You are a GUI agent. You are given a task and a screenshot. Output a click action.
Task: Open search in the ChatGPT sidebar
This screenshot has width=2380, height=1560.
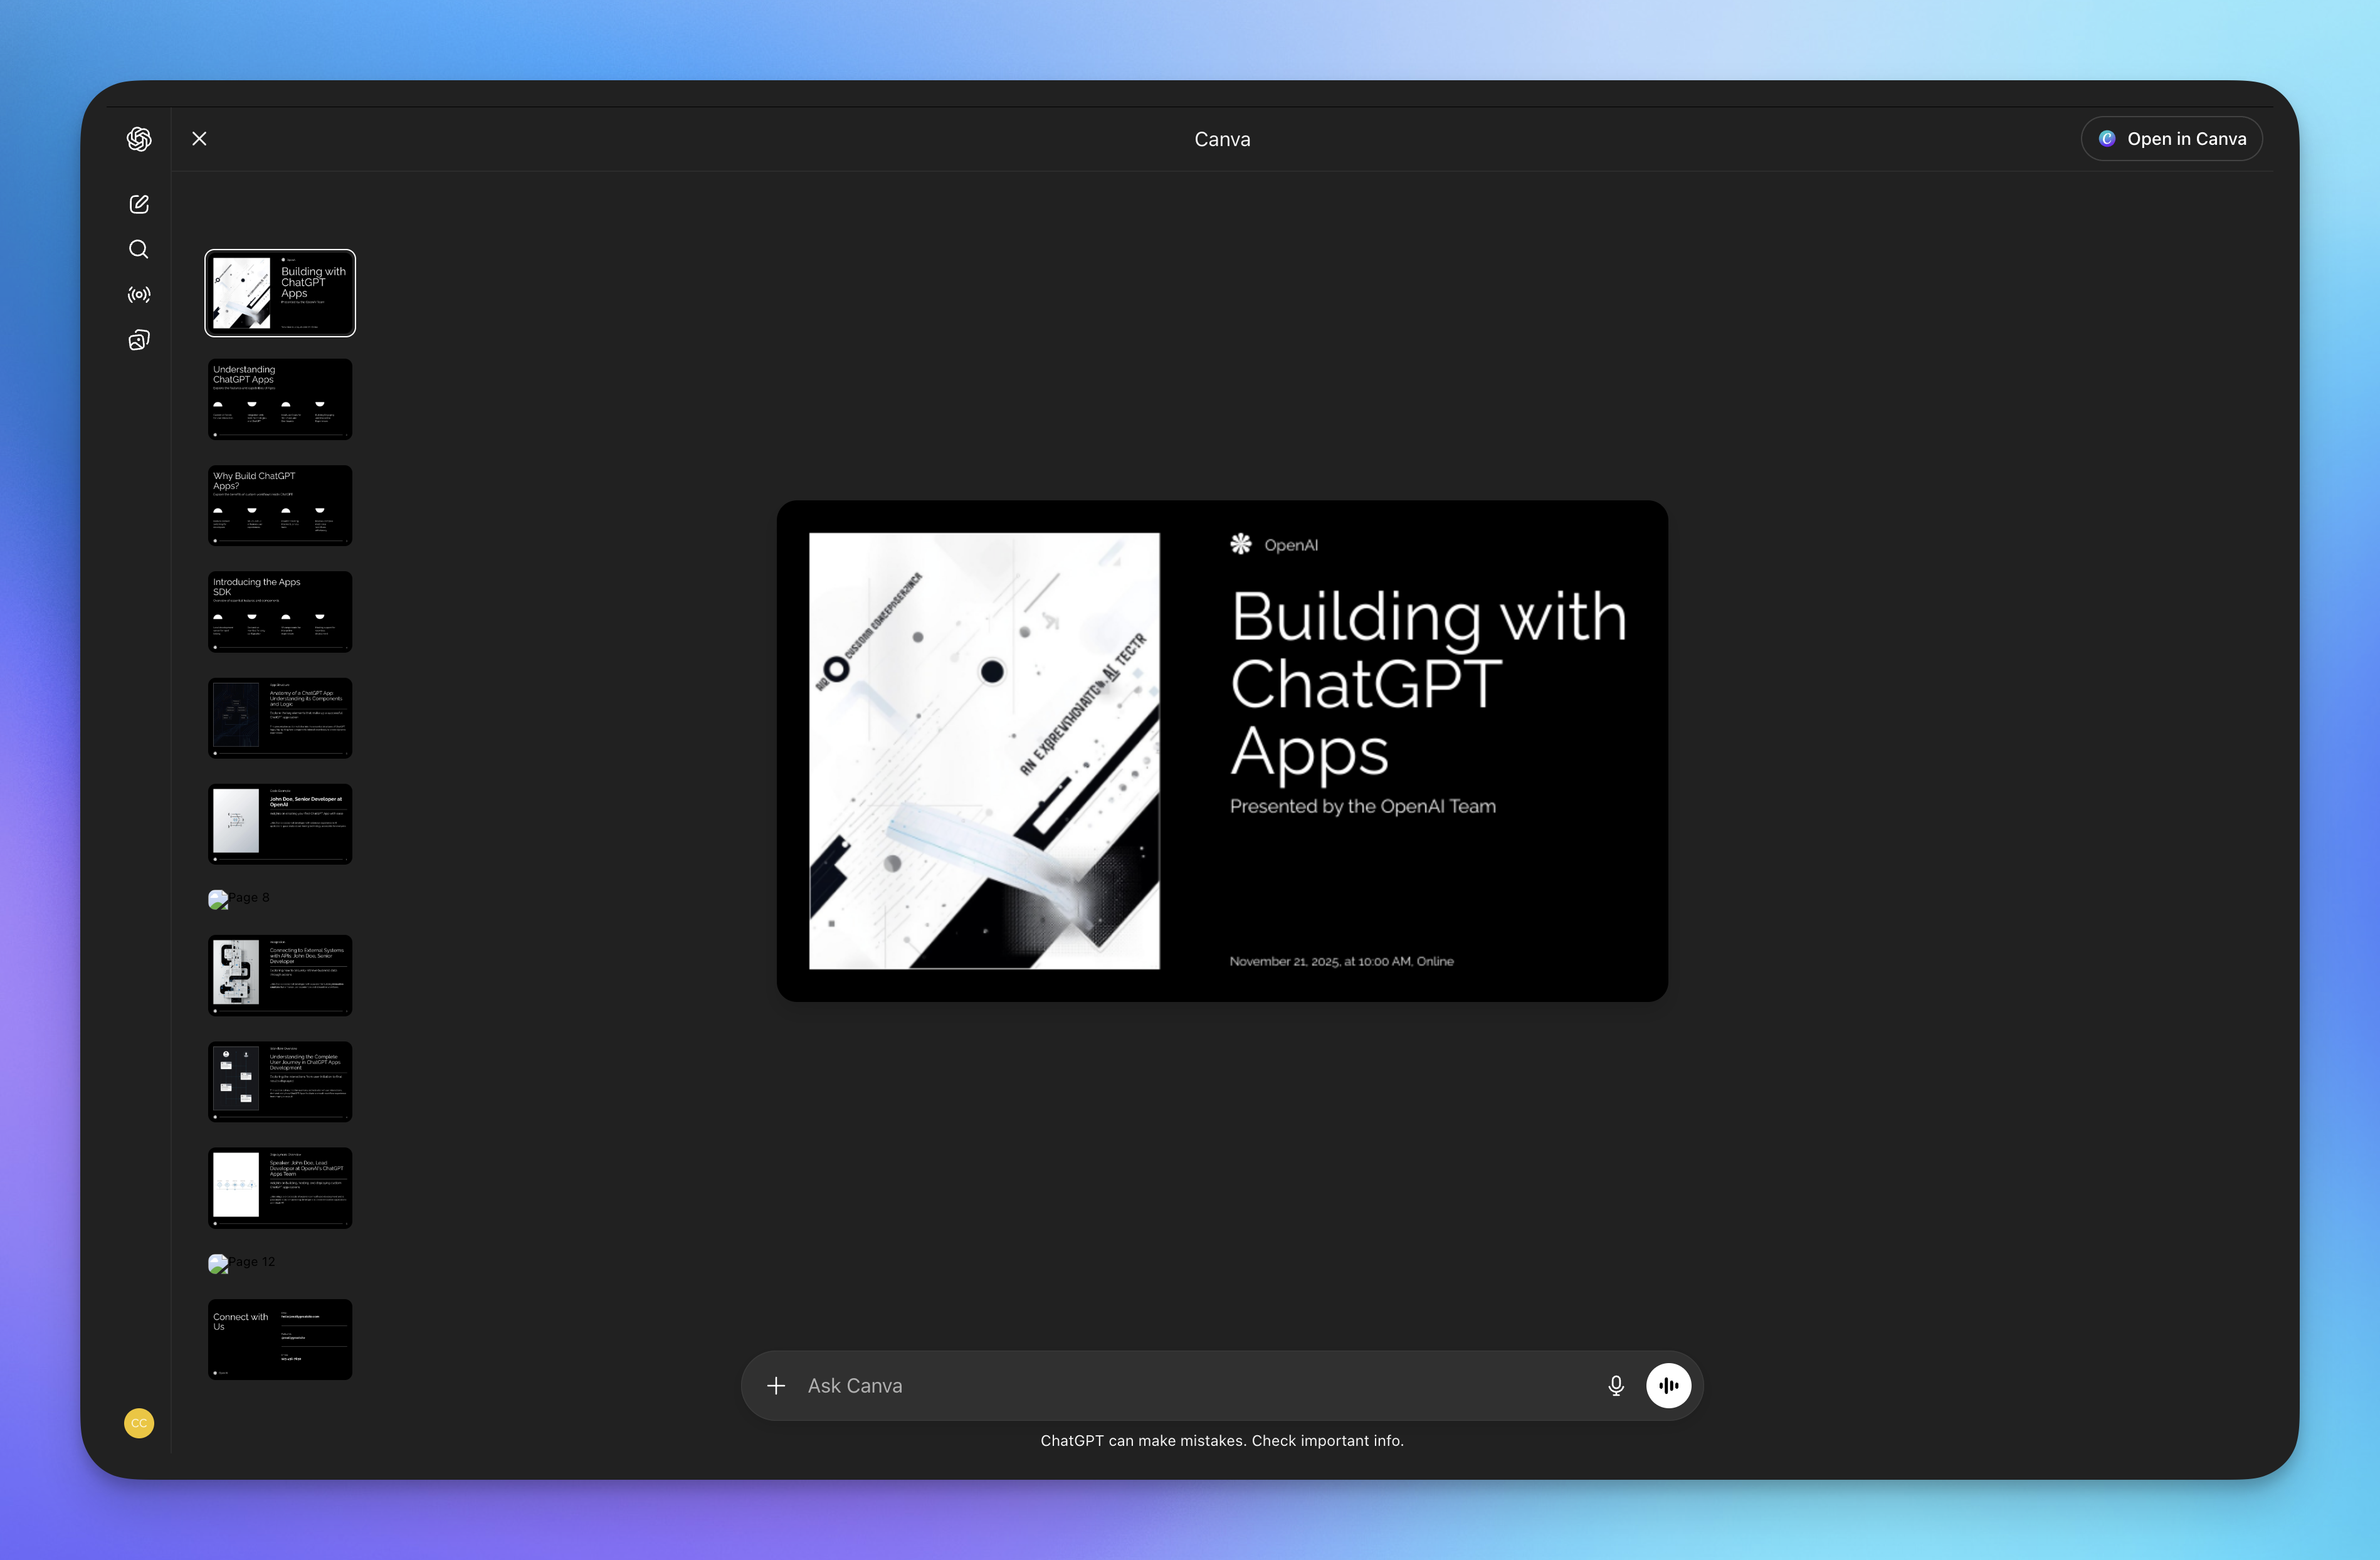click(139, 249)
